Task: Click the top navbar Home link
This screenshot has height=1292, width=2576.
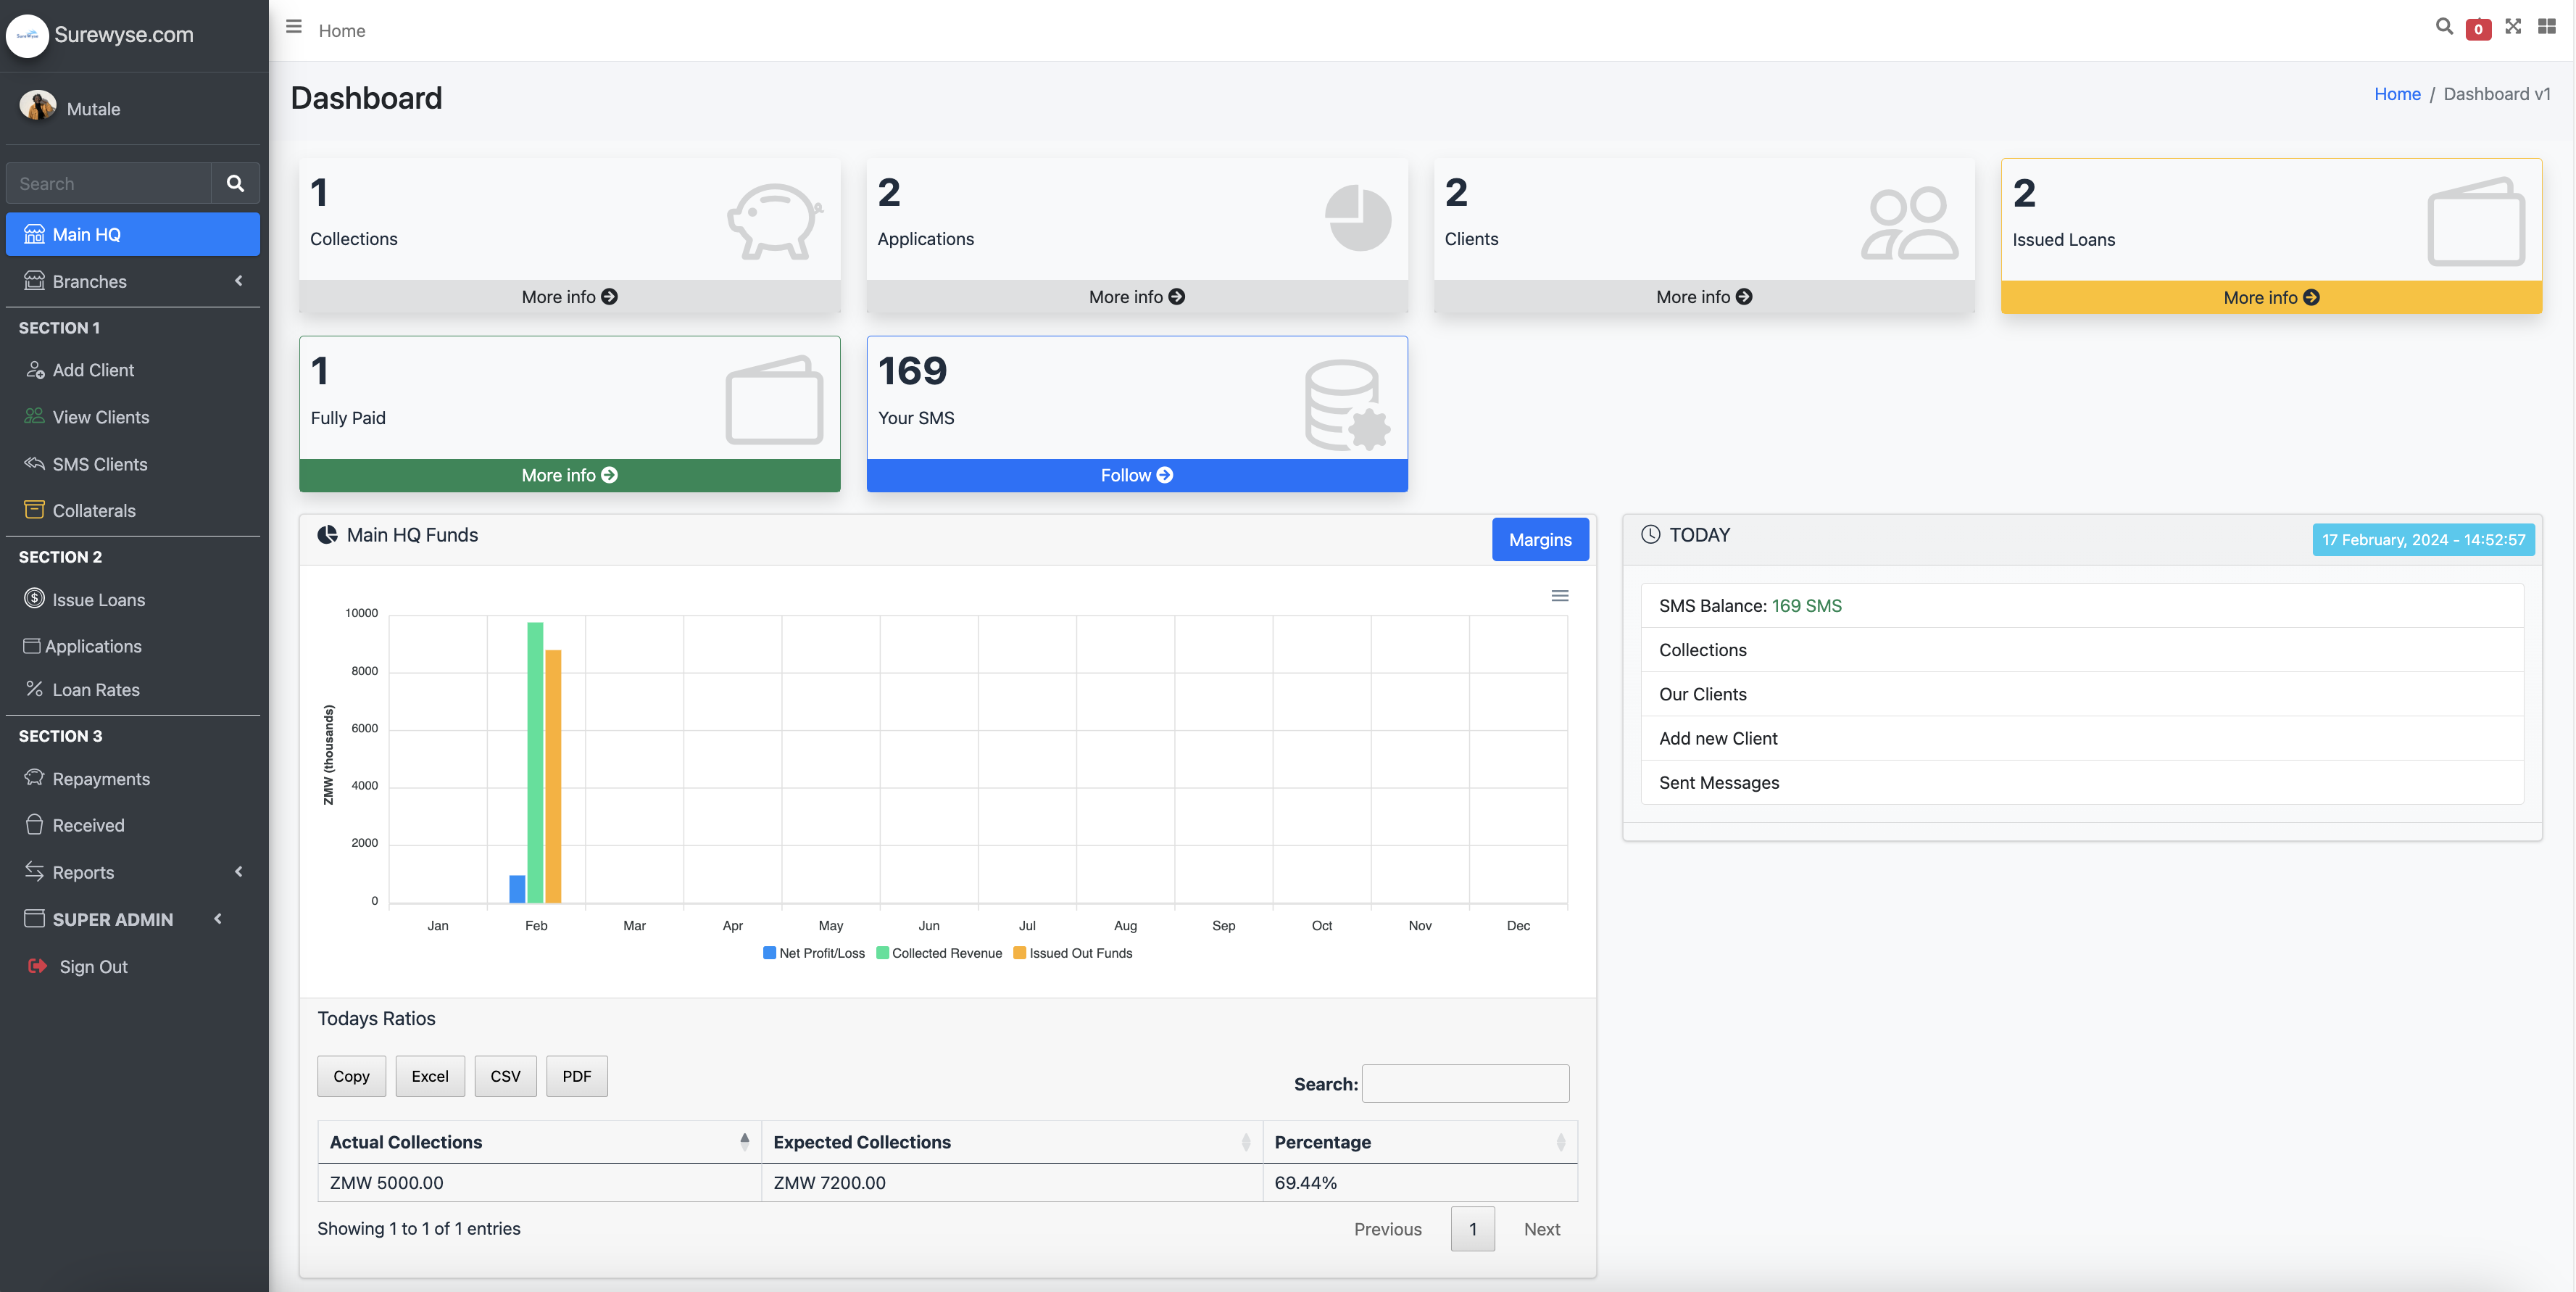Action: (341, 30)
